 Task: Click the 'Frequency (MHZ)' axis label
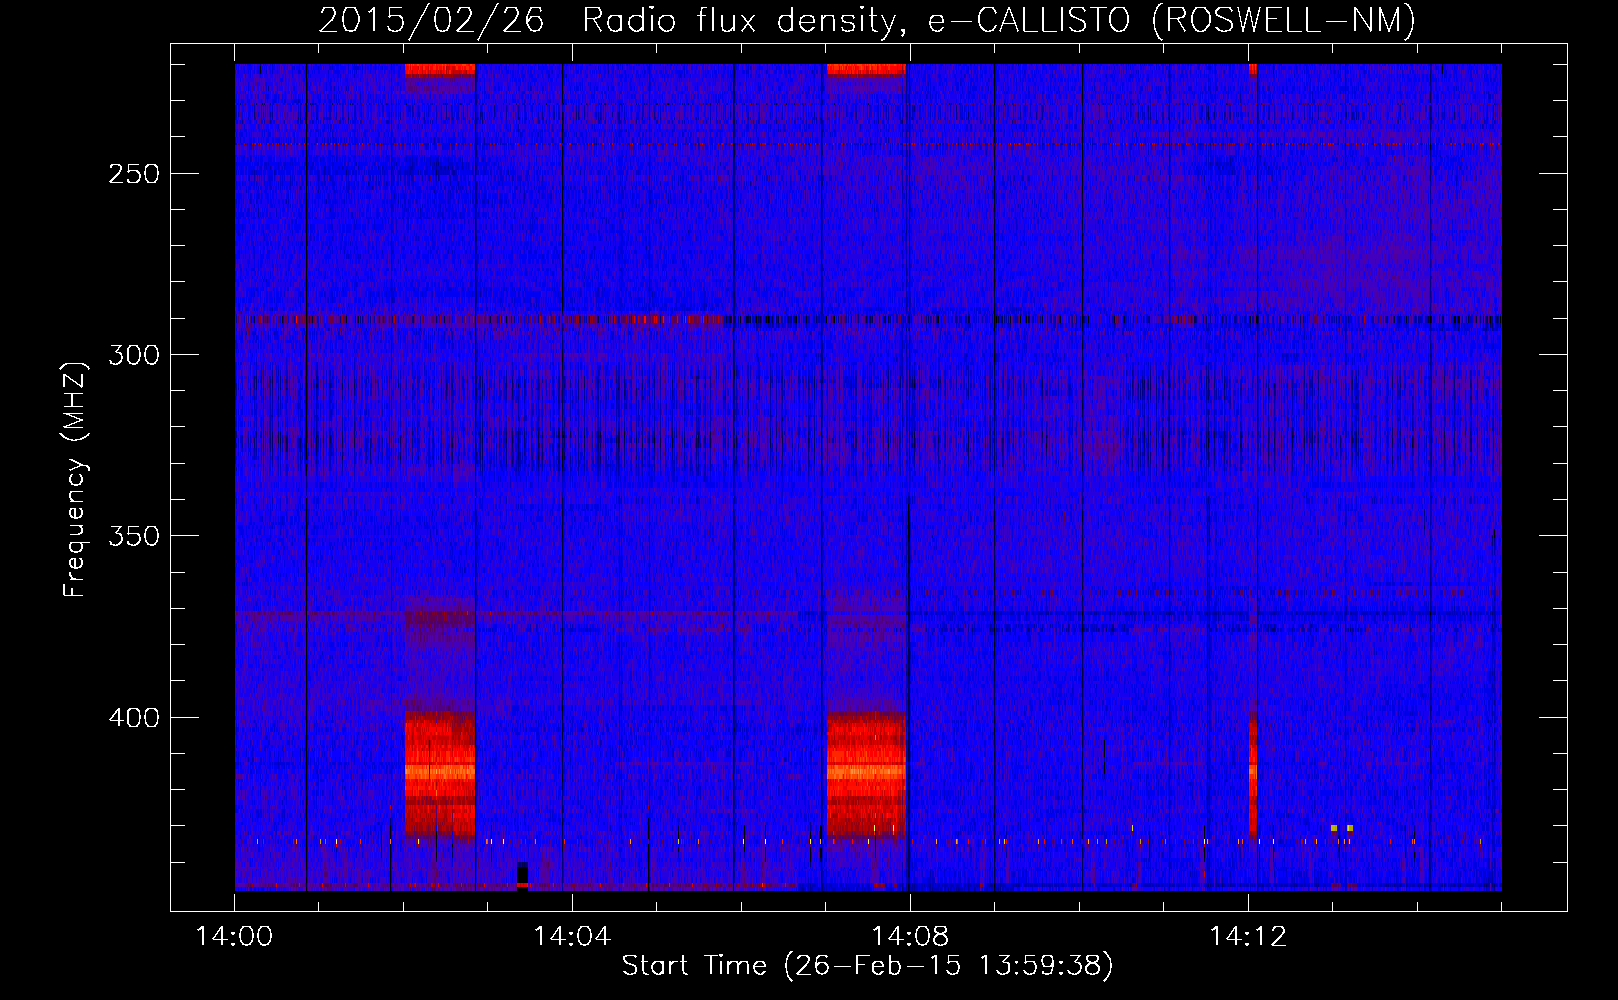(x=75, y=479)
